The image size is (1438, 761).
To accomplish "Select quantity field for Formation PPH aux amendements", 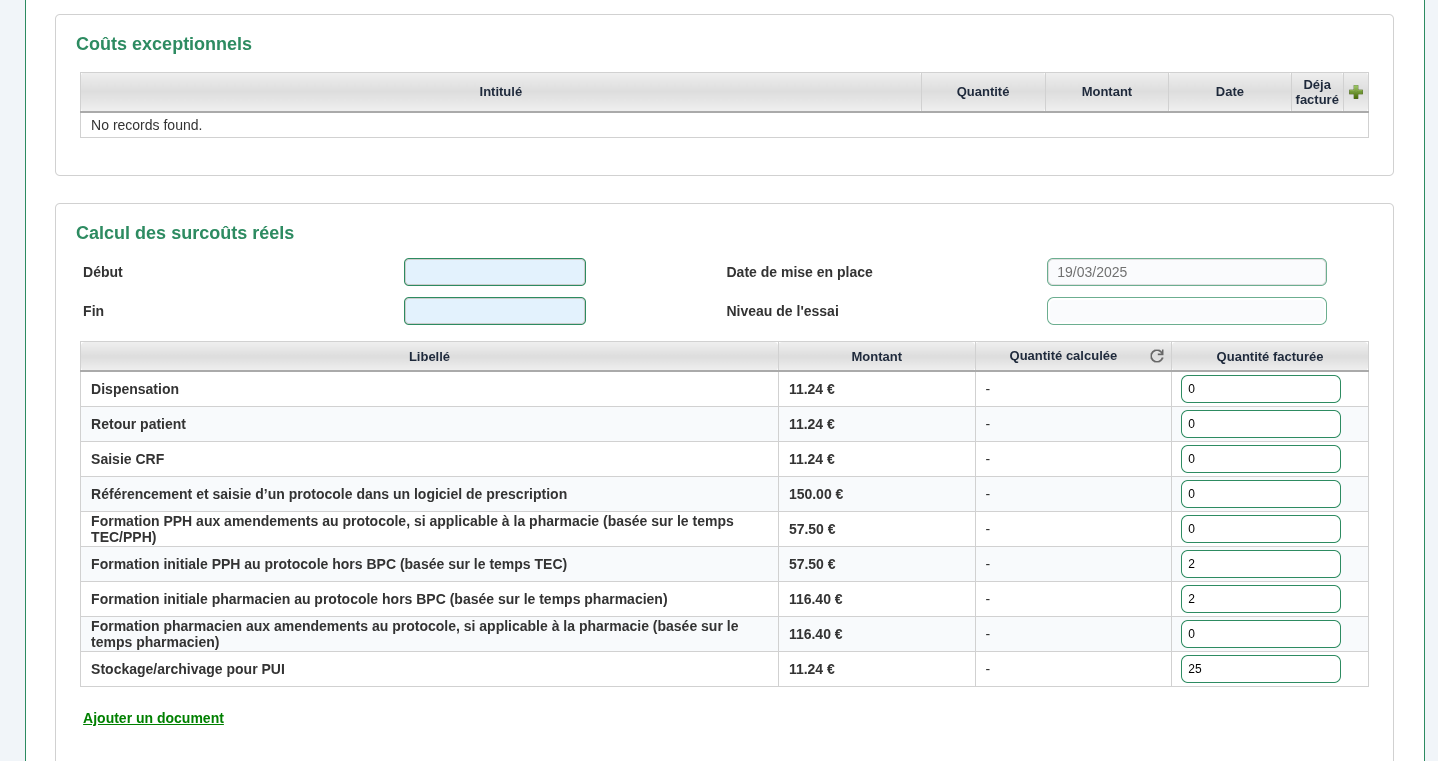I will (x=1260, y=529).
